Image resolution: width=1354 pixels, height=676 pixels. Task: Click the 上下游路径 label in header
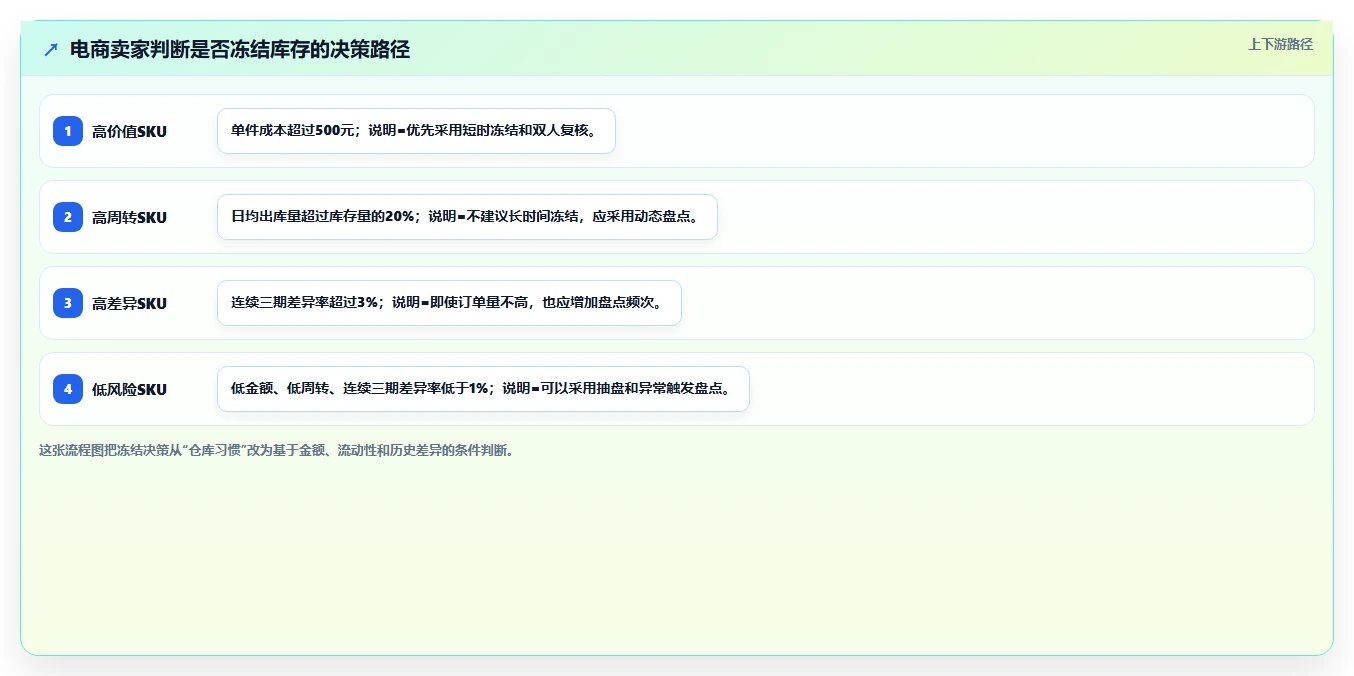(x=1280, y=44)
